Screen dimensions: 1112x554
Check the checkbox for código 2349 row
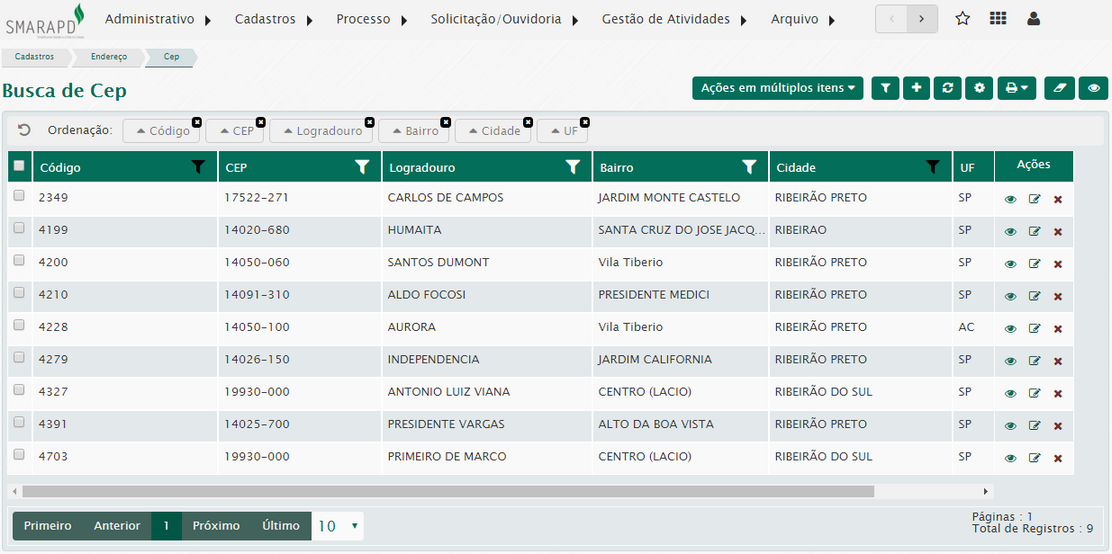coord(19,197)
